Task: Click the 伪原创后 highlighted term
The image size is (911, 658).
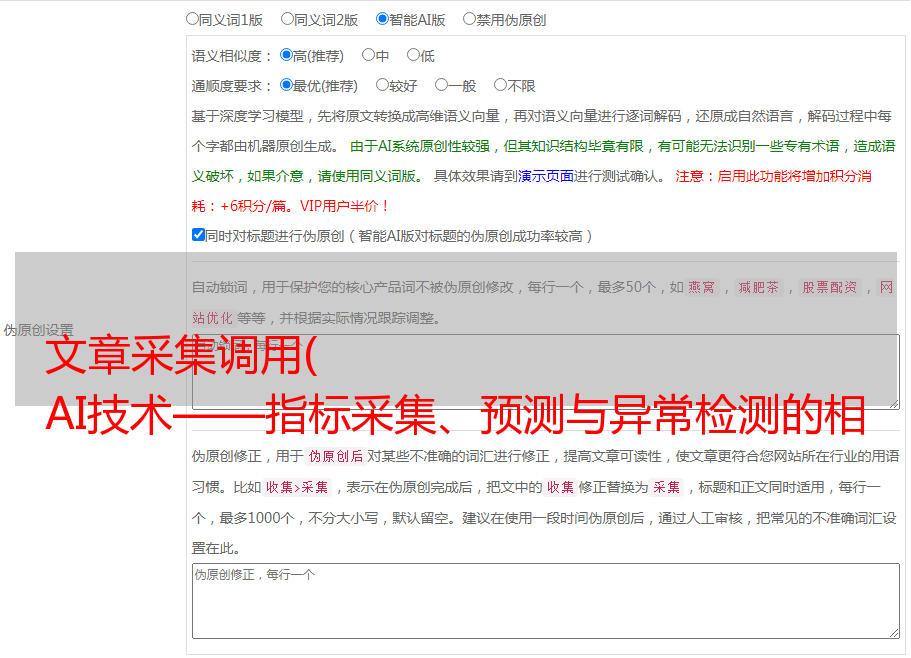Action: [x=336, y=456]
